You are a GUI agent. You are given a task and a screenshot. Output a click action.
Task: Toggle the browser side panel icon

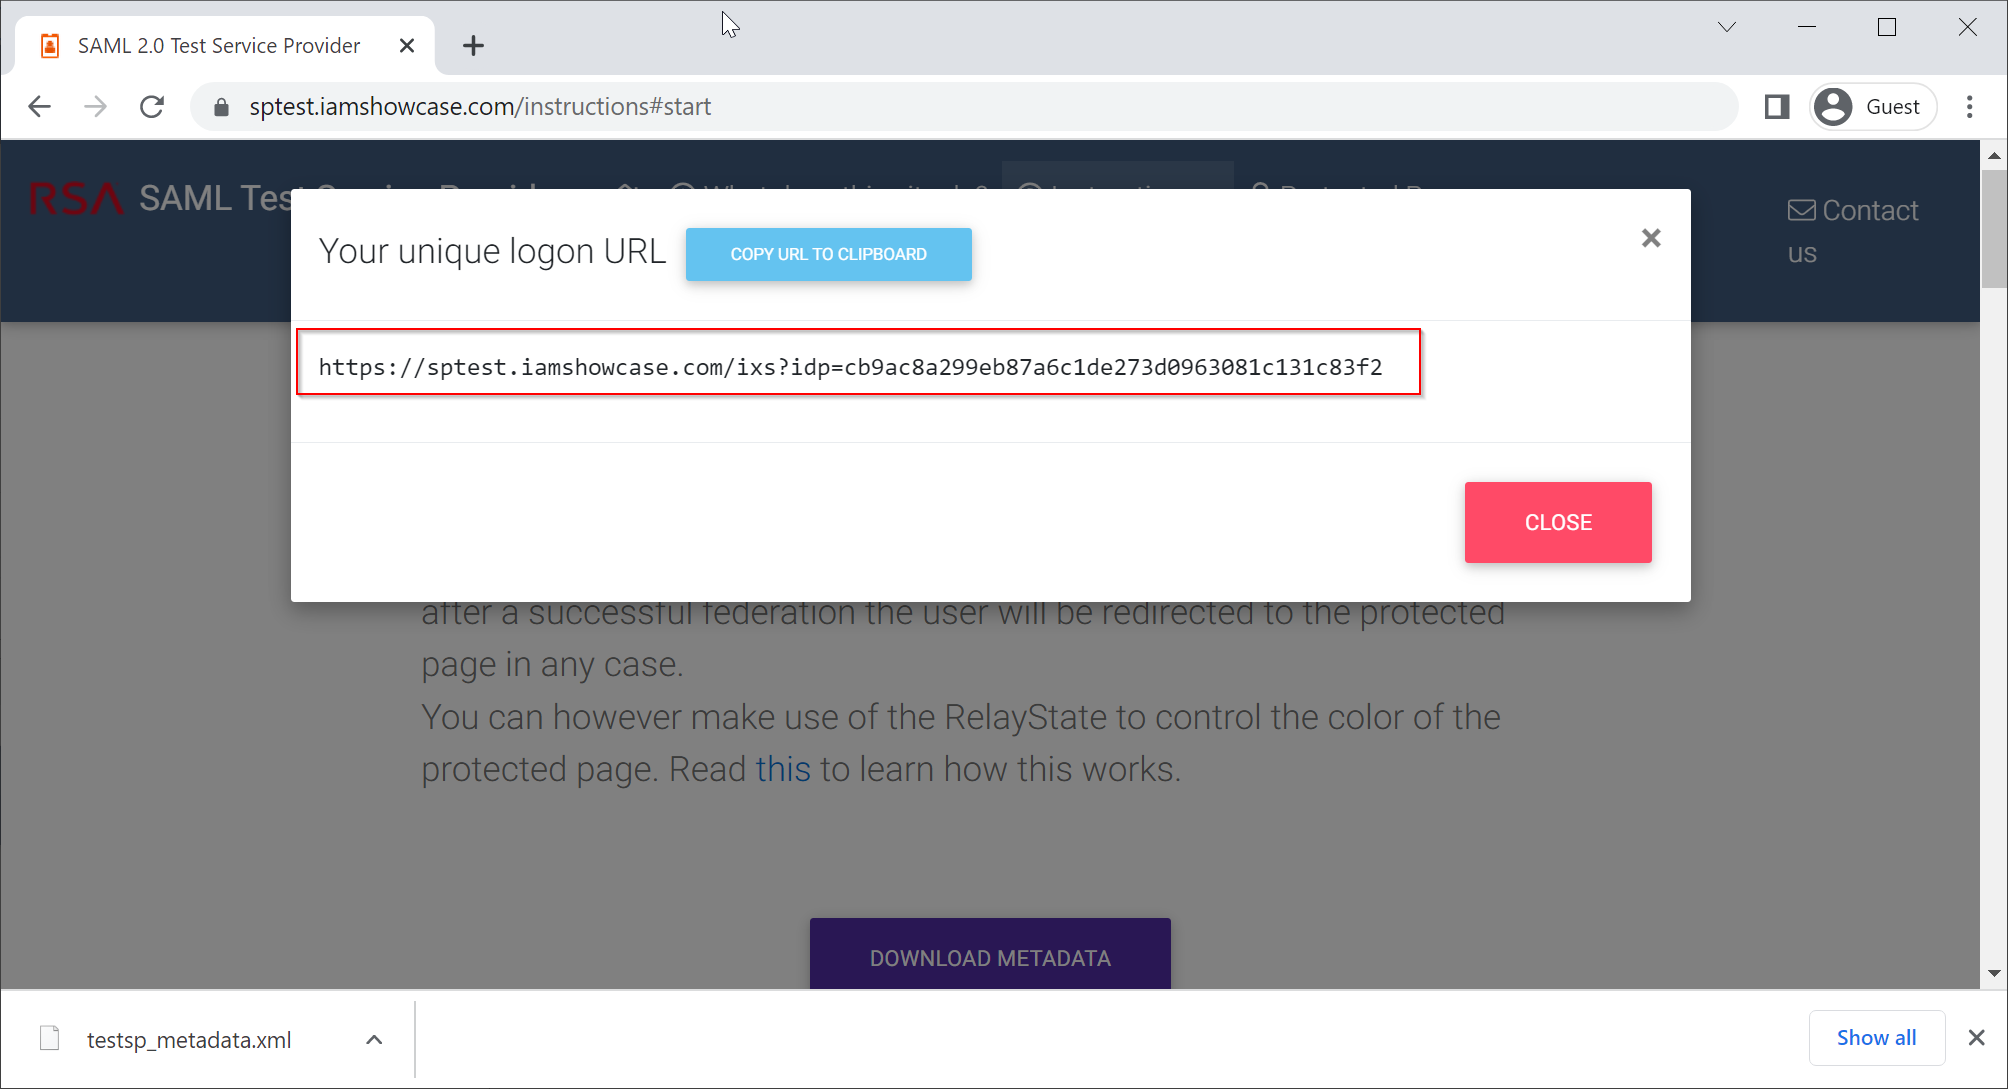coord(1776,107)
